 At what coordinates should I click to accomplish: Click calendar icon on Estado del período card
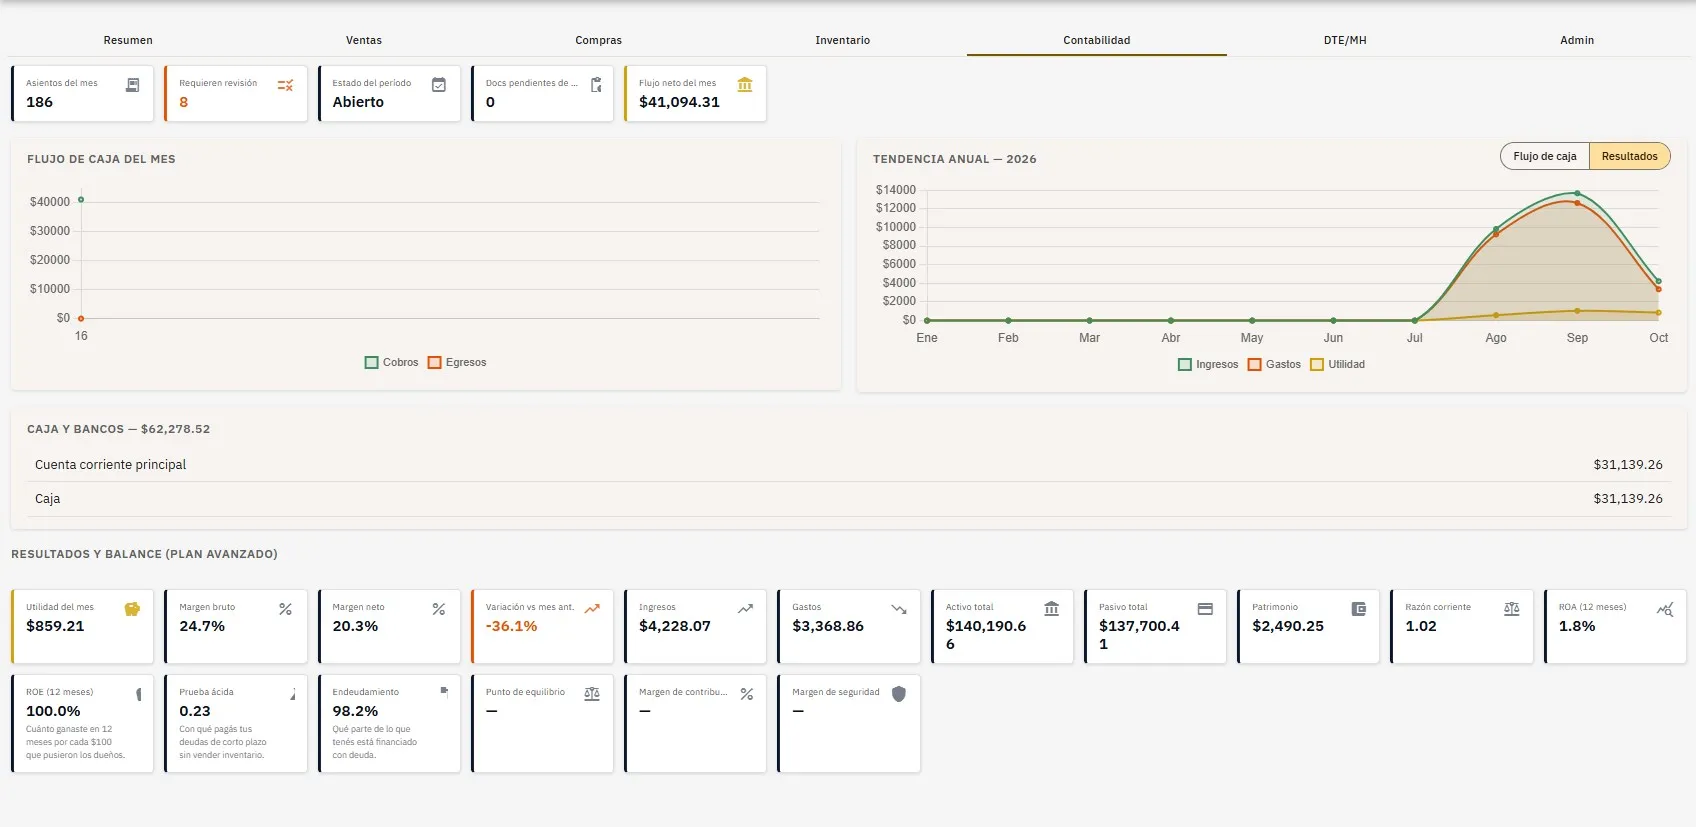click(438, 85)
